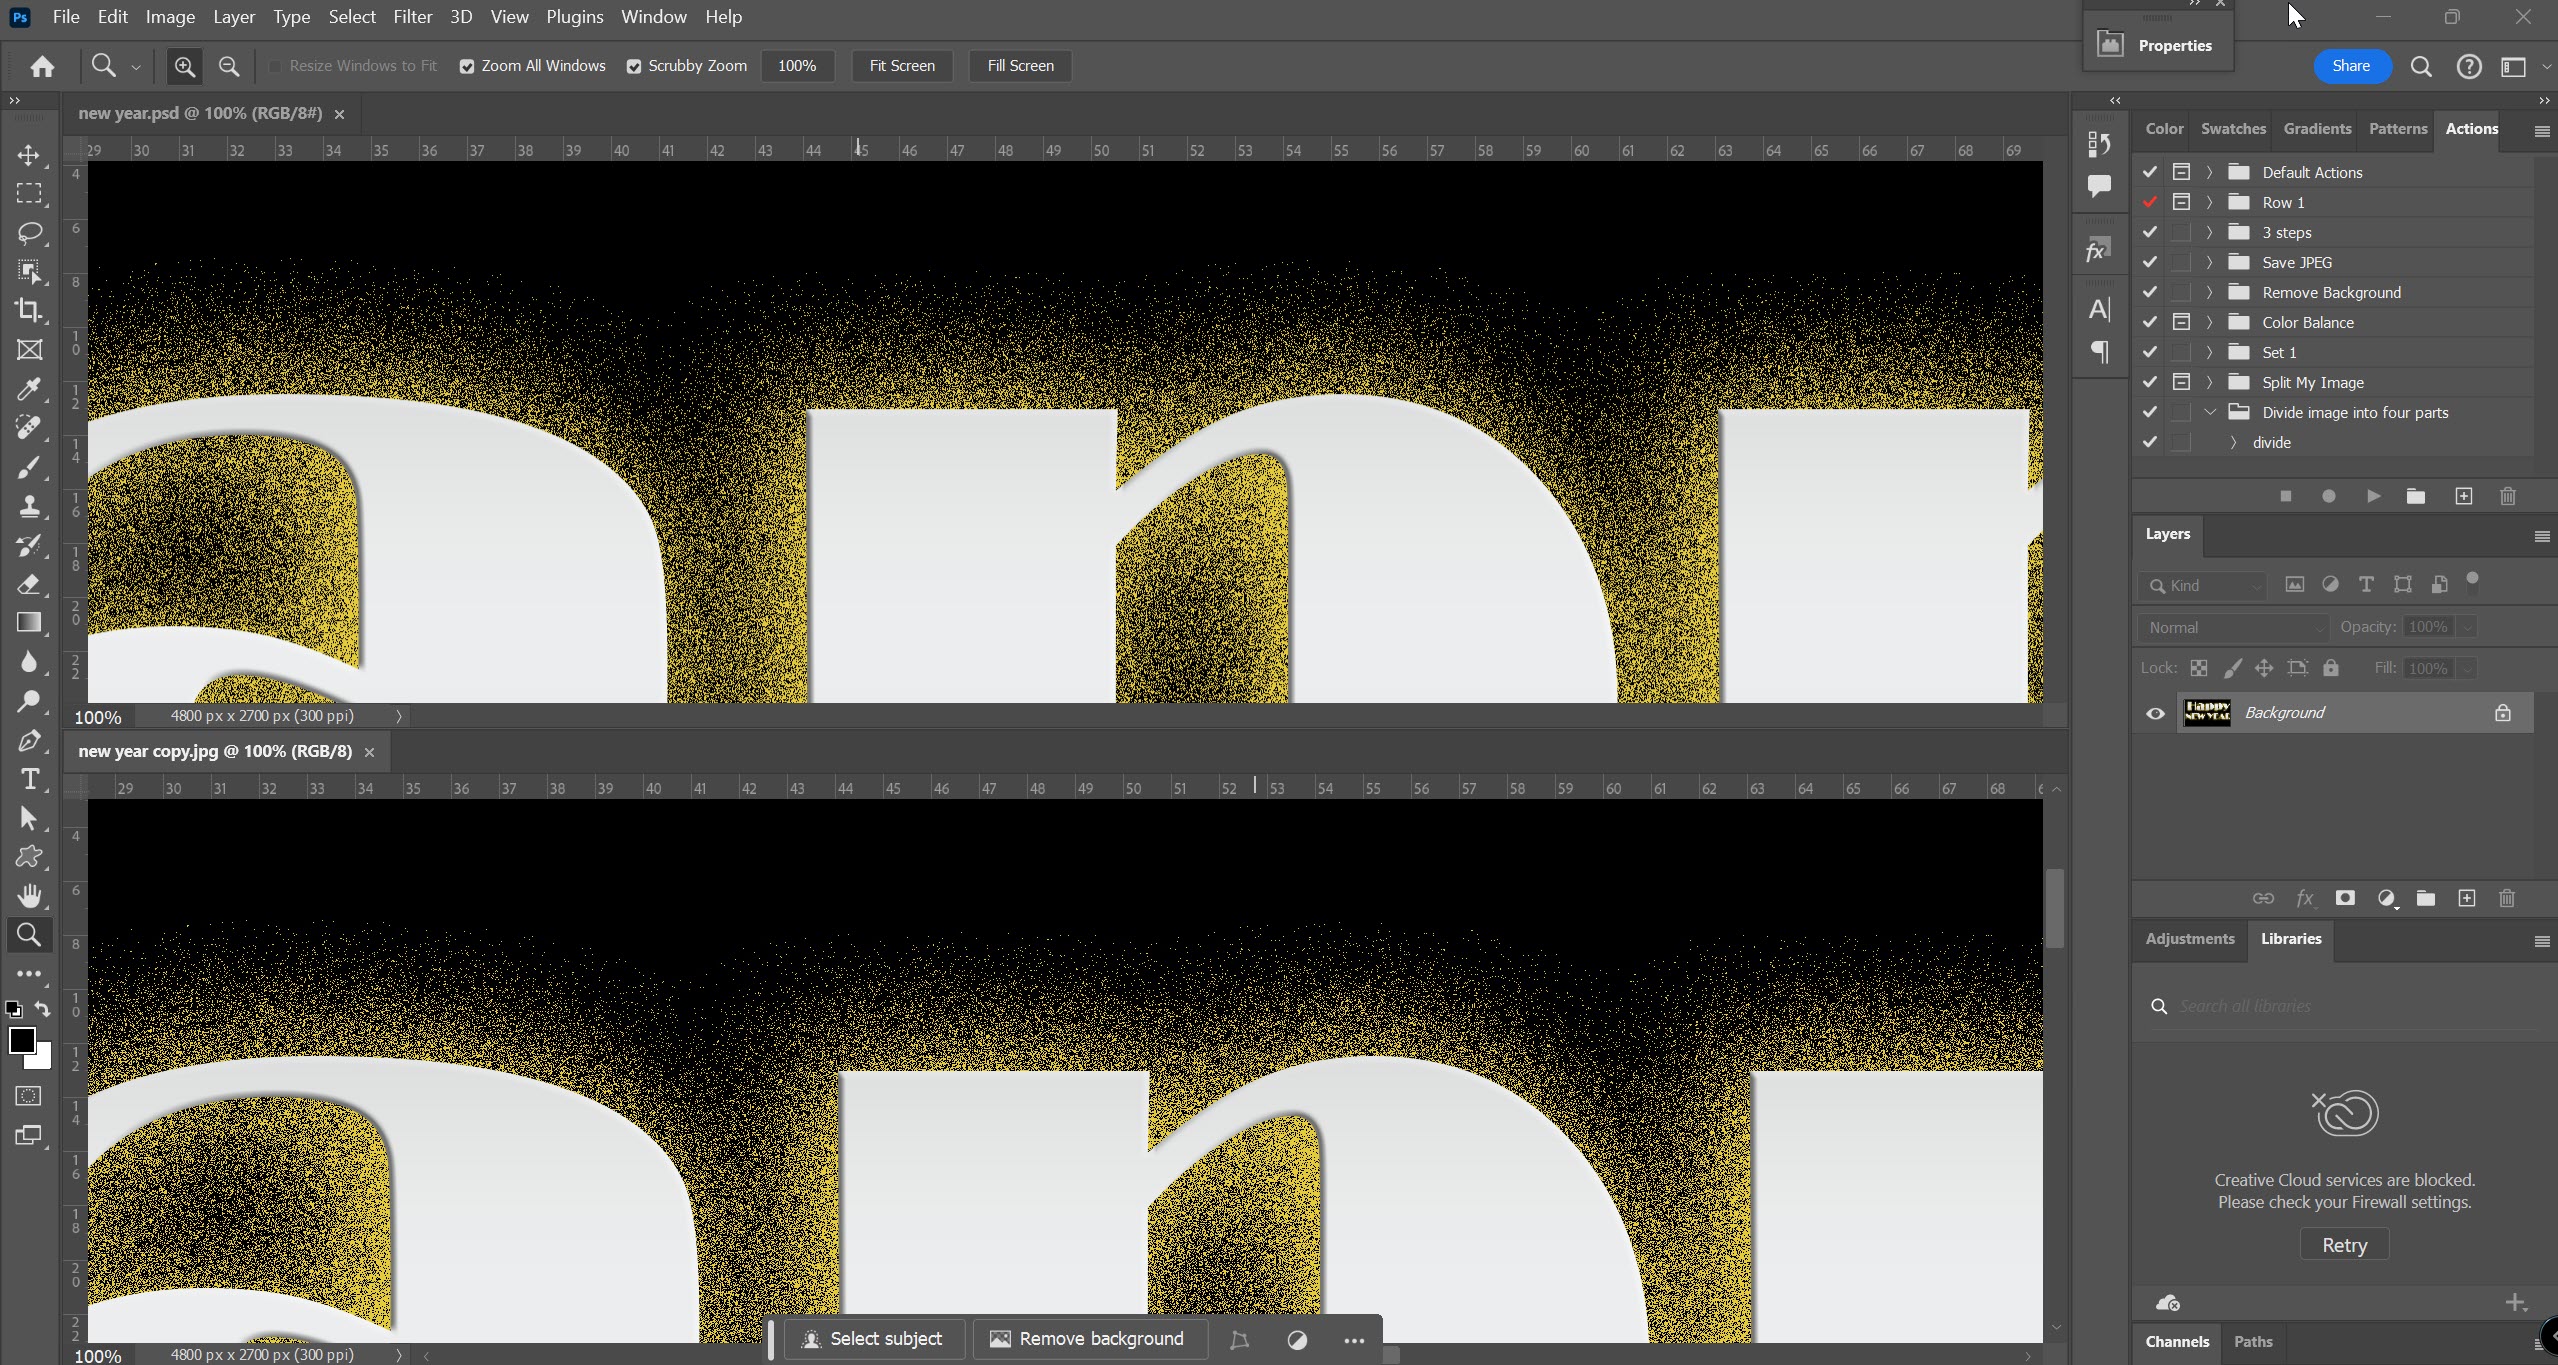Hide the Background layer
The width and height of the screenshot is (2558, 1365).
pos(2155,712)
